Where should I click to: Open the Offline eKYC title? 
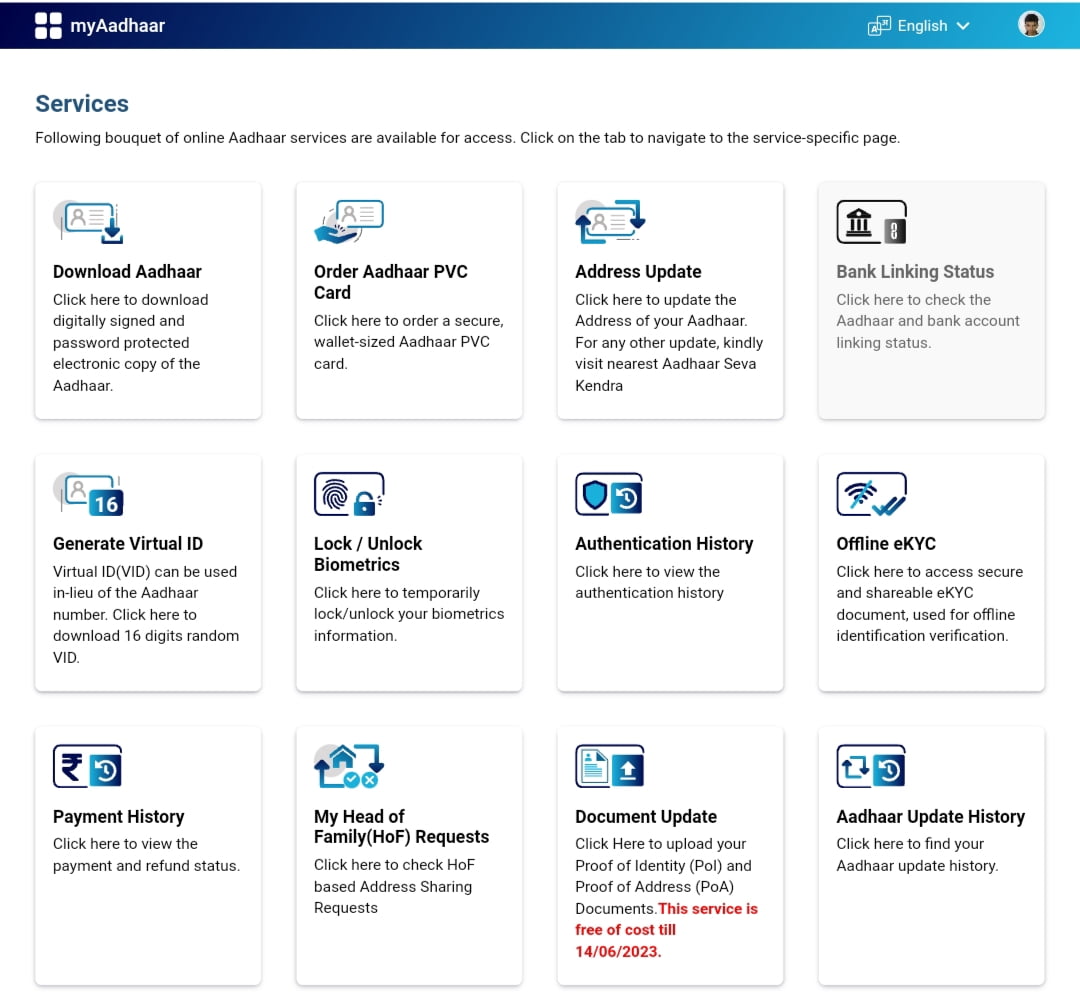click(x=886, y=543)
